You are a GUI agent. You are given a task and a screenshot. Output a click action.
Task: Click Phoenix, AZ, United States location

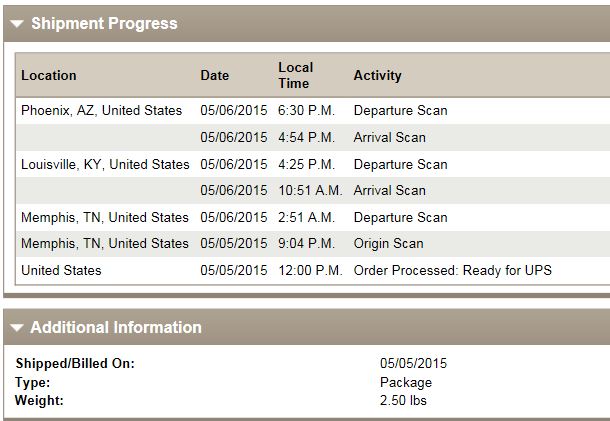(102, 111)
